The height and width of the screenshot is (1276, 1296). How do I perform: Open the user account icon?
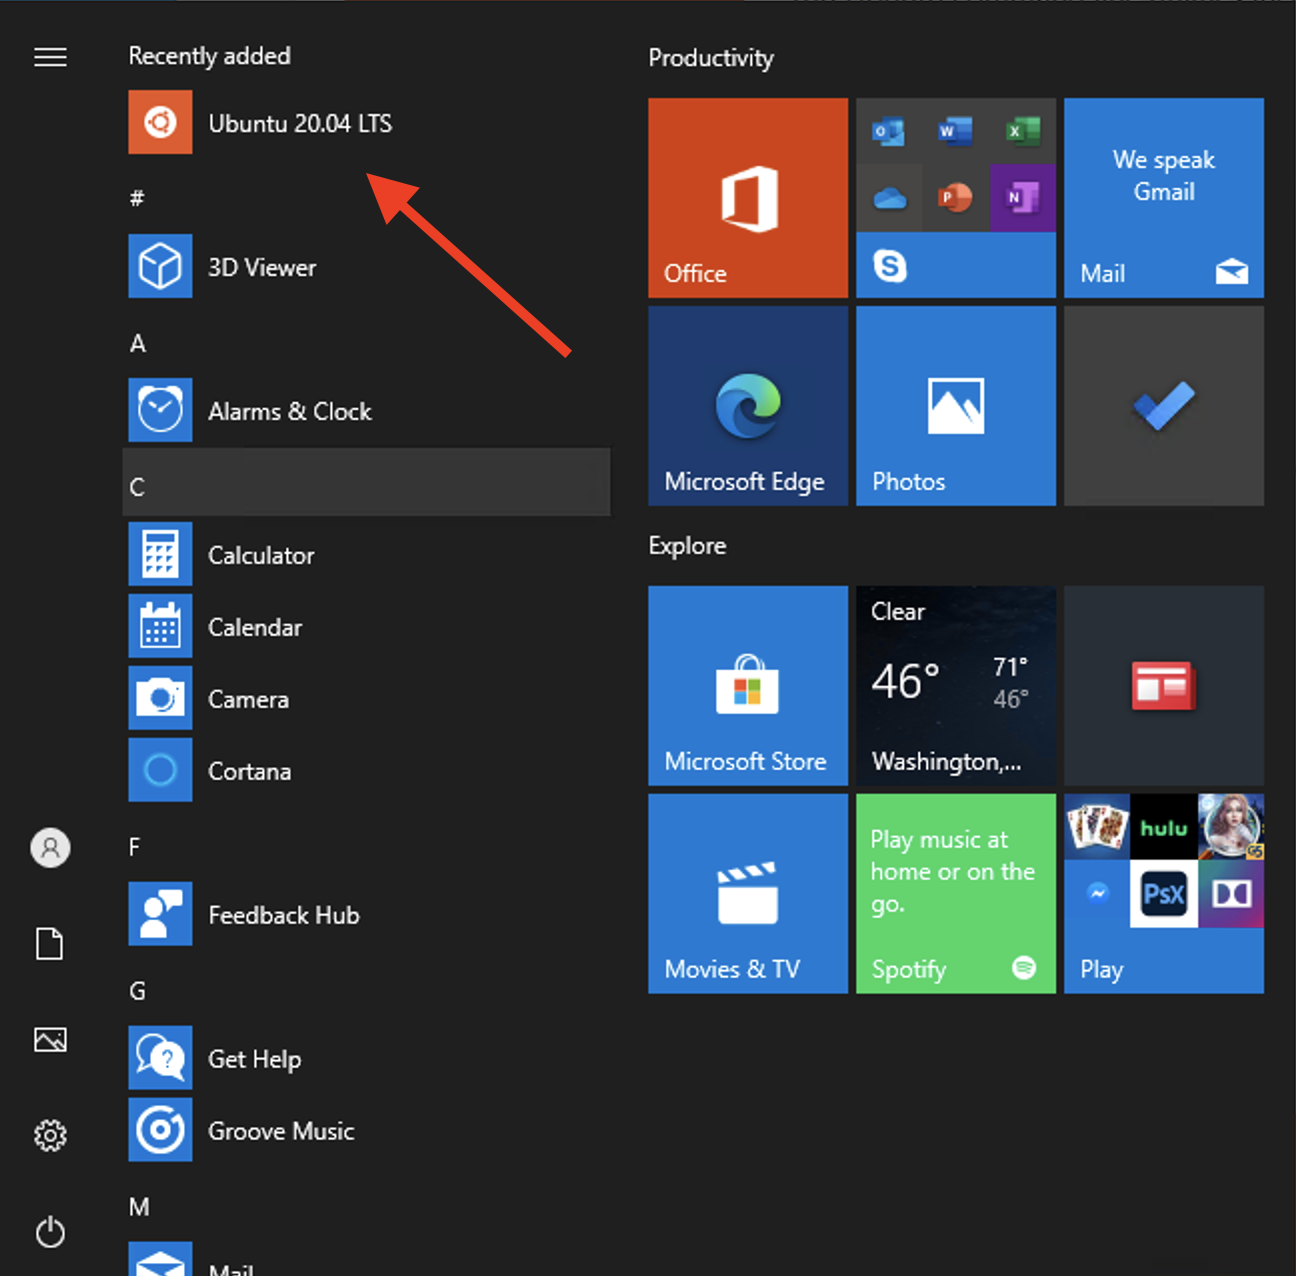(50, 847)
